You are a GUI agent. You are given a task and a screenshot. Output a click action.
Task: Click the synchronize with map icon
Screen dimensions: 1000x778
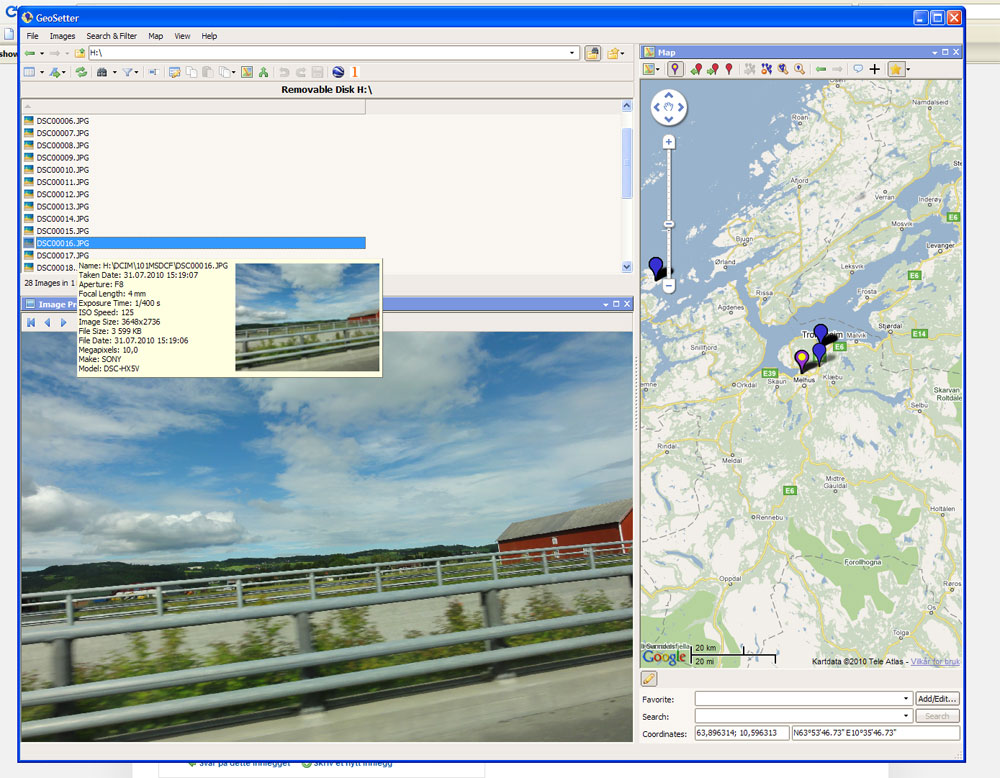pyautogui.click(x=247, y=72)
